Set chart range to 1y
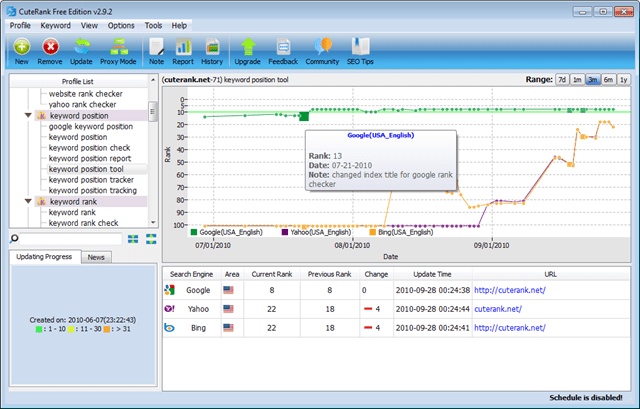This screenshot has width=640, height=409. click(624, 80)
